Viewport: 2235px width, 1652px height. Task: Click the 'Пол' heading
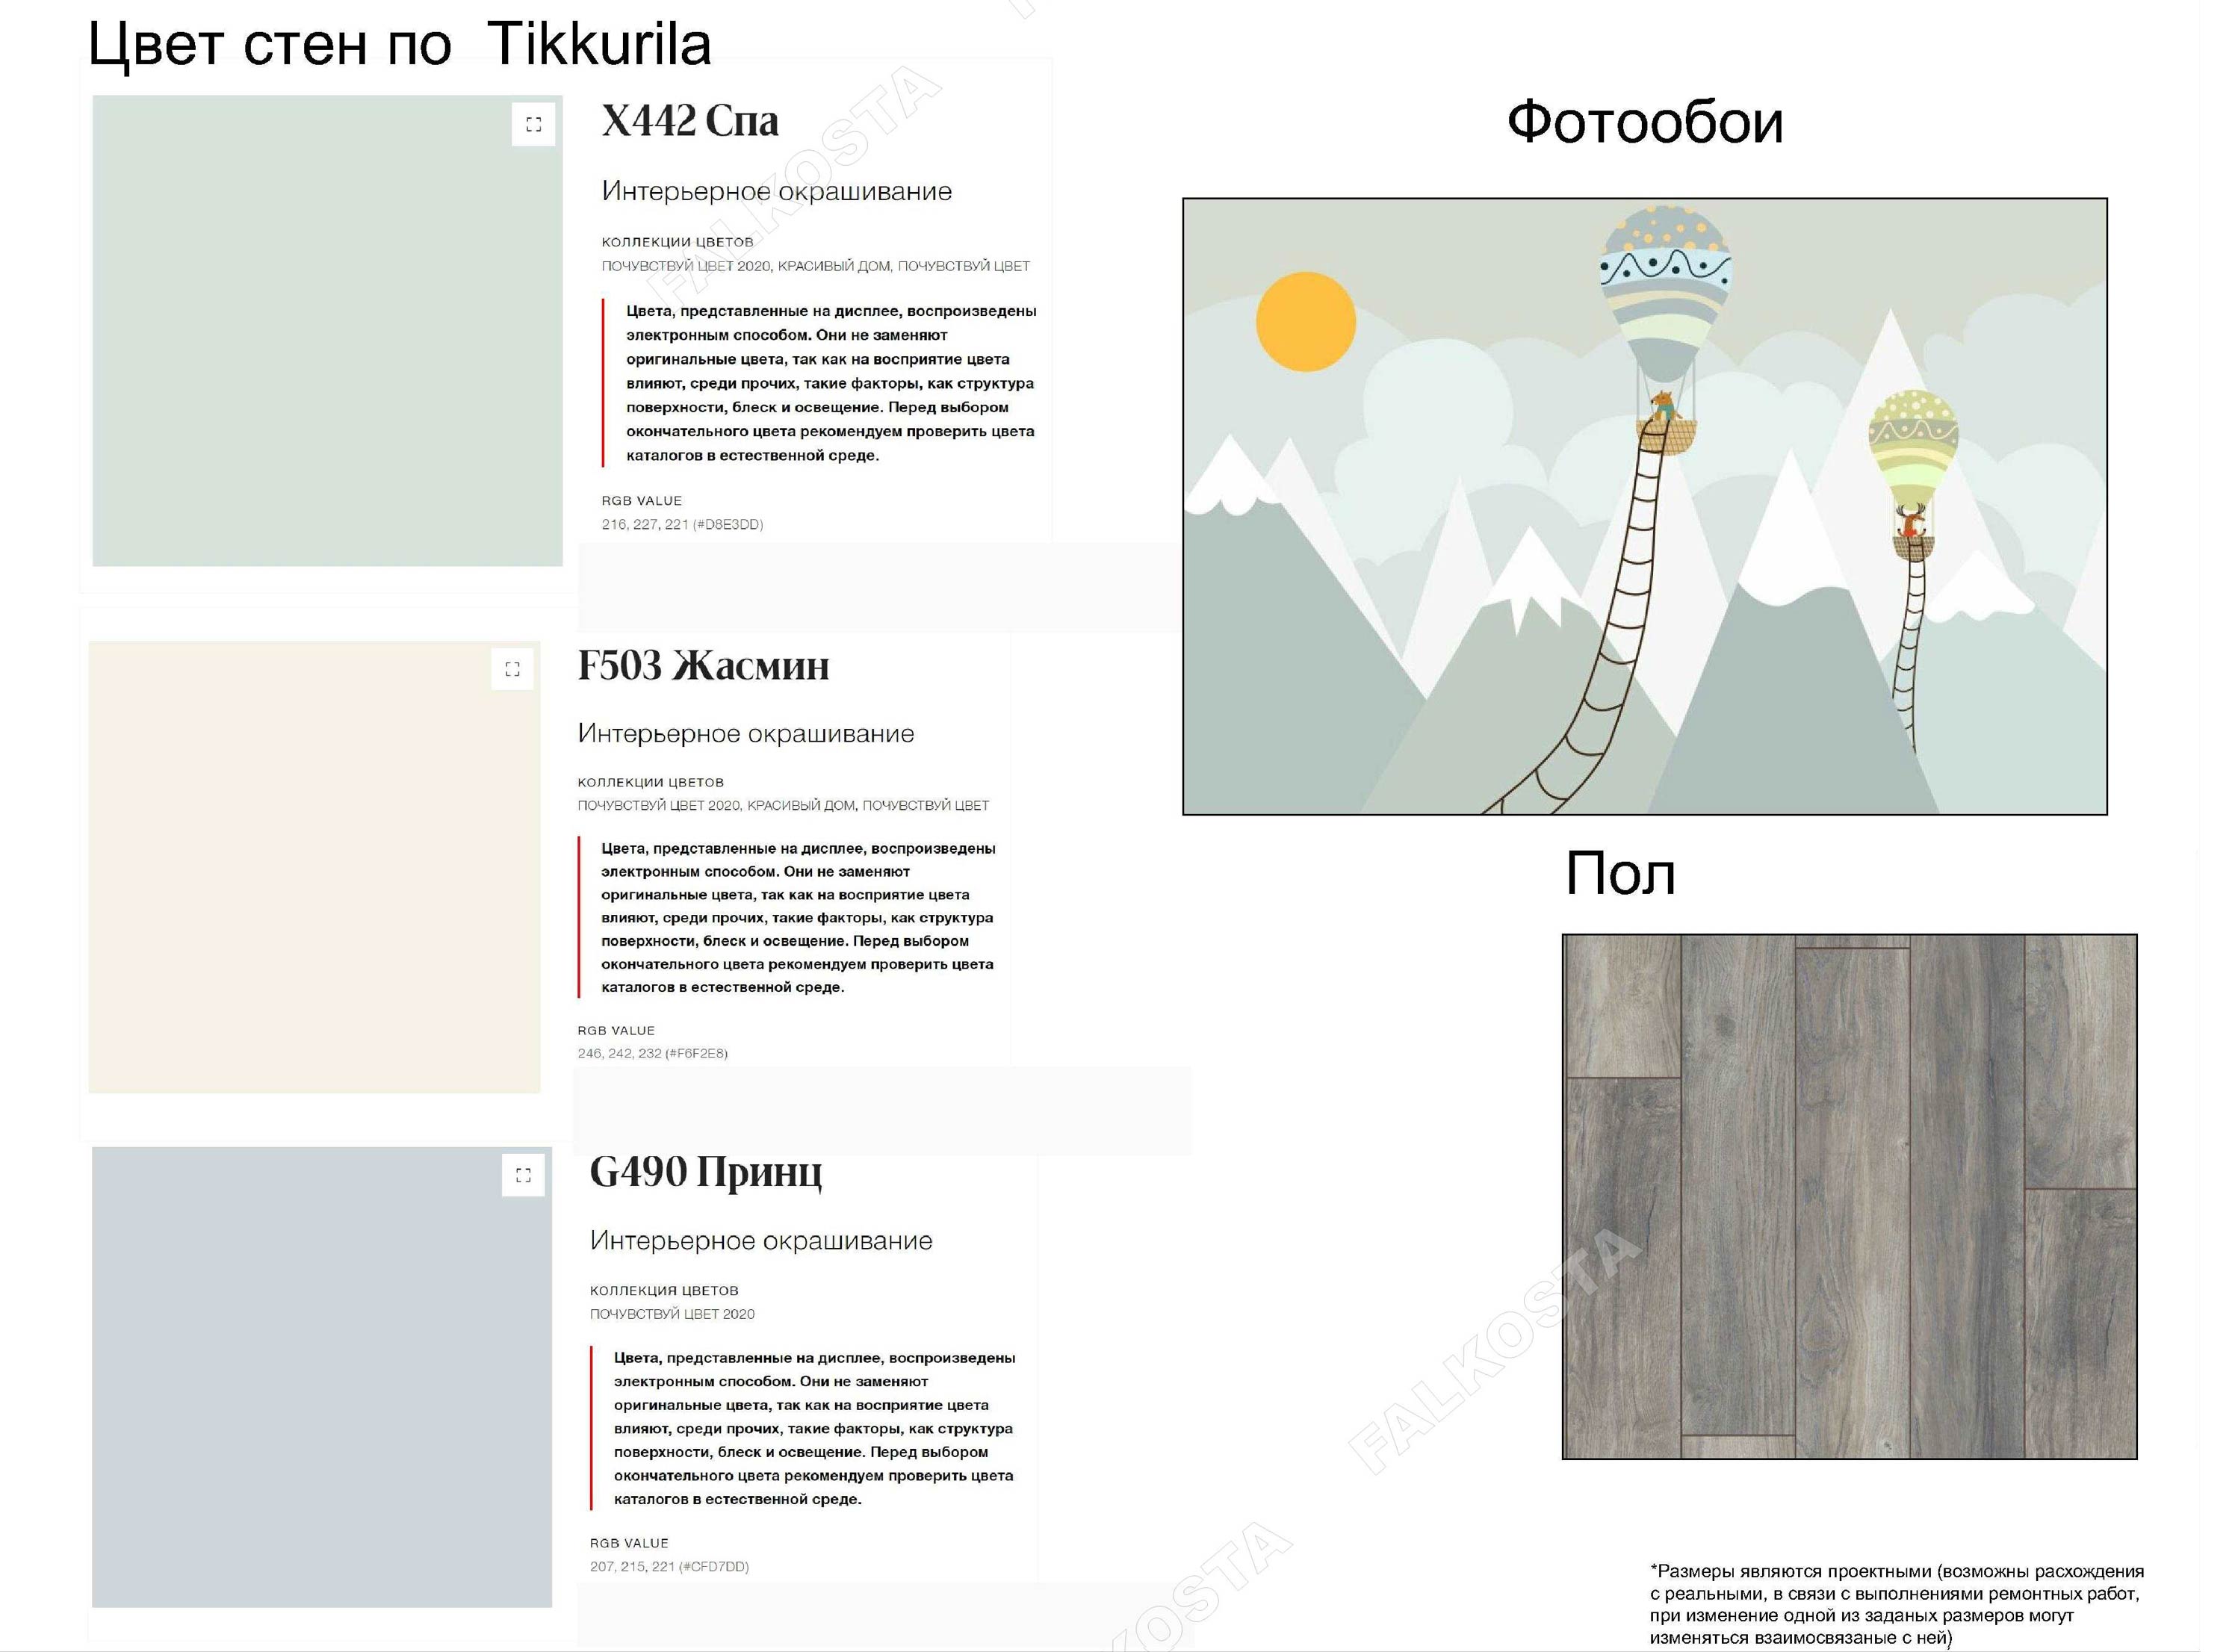1620,873
